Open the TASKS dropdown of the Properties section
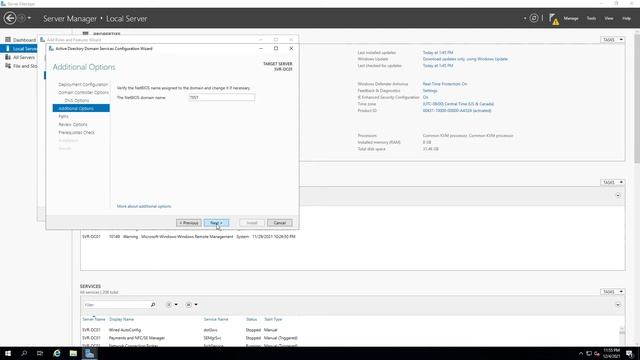The height and width of the screenshot is (360, 640). 612,40
